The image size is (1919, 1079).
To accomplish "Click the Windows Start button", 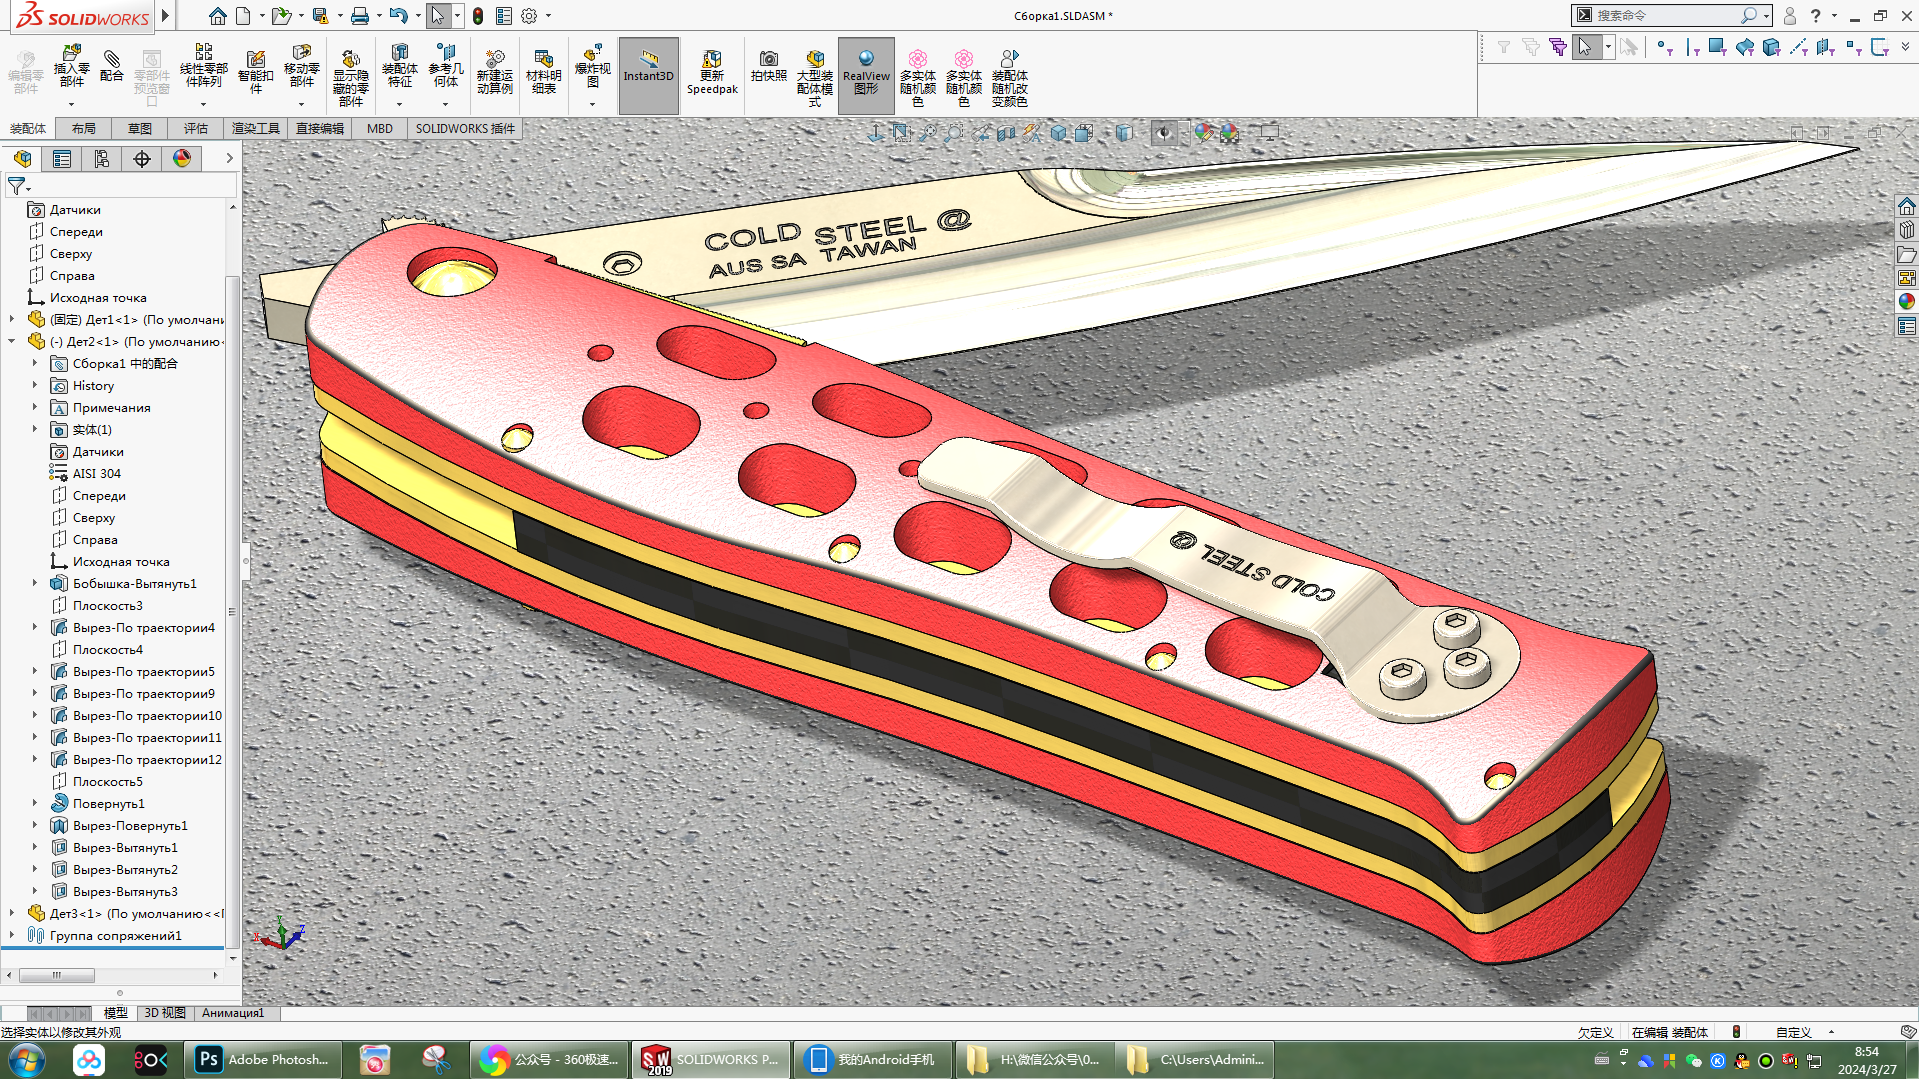I will [x=27, y=1060].
